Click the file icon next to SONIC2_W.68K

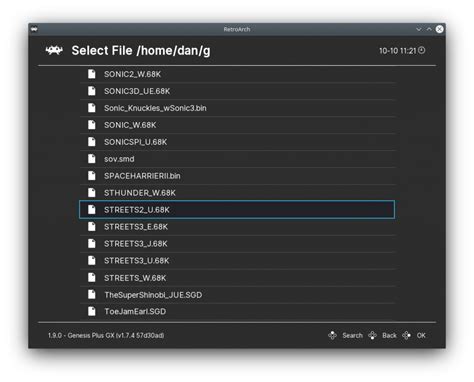tap(92, 74)
